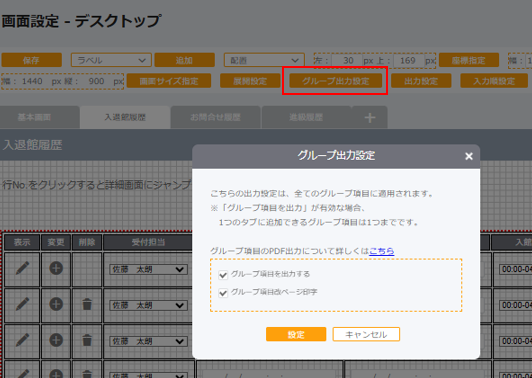Open the 配置 dropdown
The image size is (532, 378).
click(264, 60)
